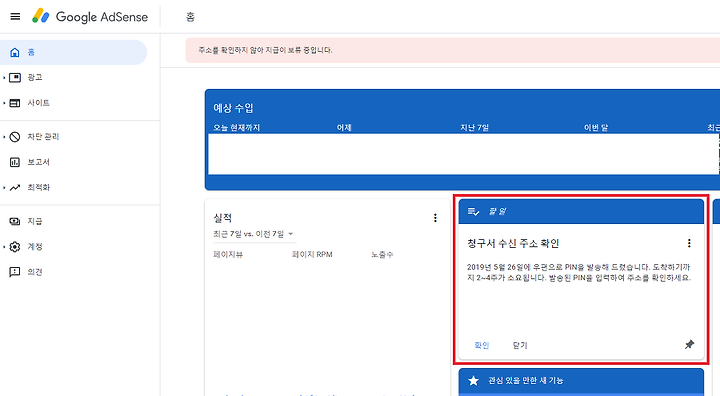
Task: Click the 예상 수입 heading
Action: [233, 108]
